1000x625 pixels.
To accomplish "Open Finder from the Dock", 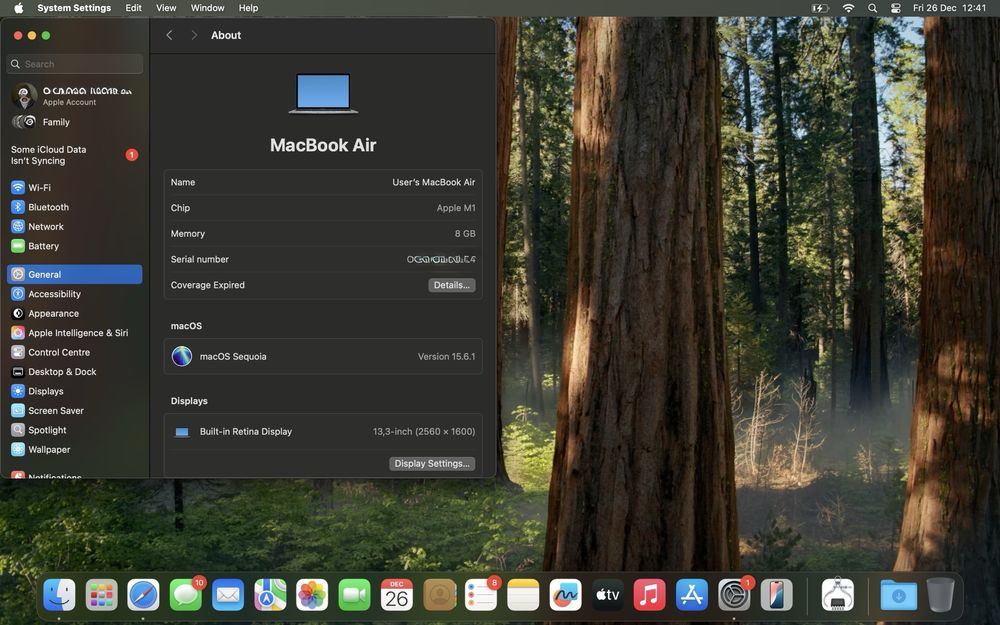I will [x=59, y=595].
